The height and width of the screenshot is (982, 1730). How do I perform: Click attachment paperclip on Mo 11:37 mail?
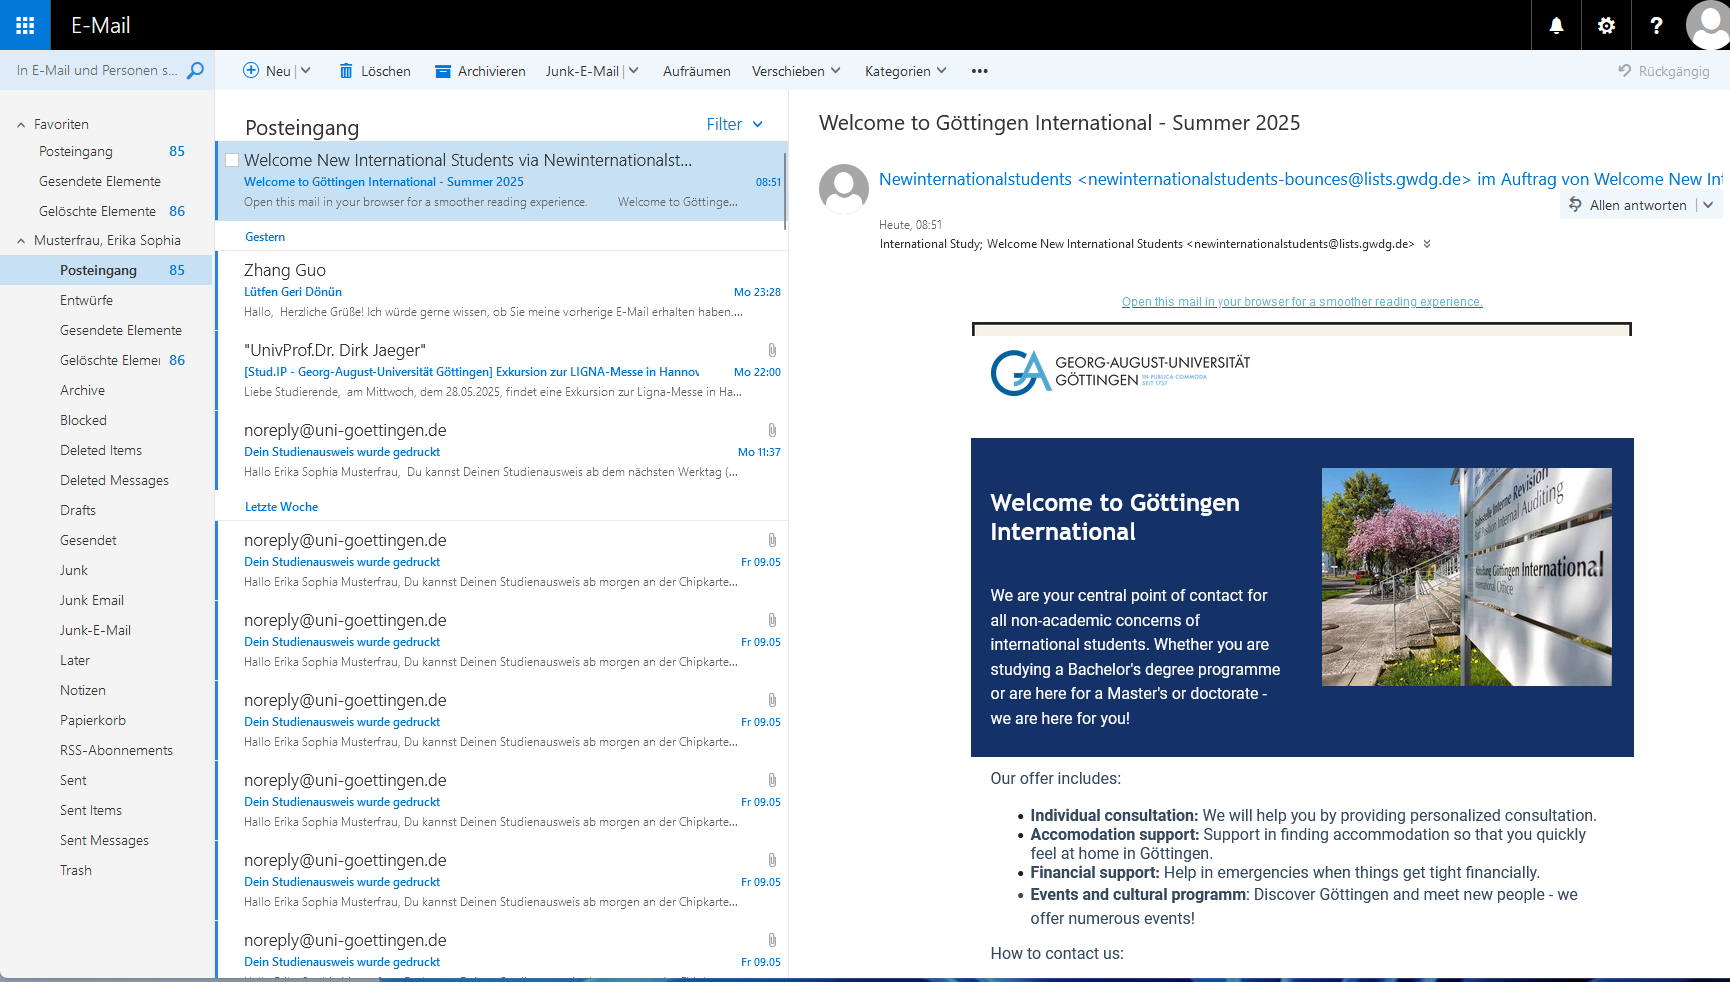pyautogui.click(x=772, y=430)
